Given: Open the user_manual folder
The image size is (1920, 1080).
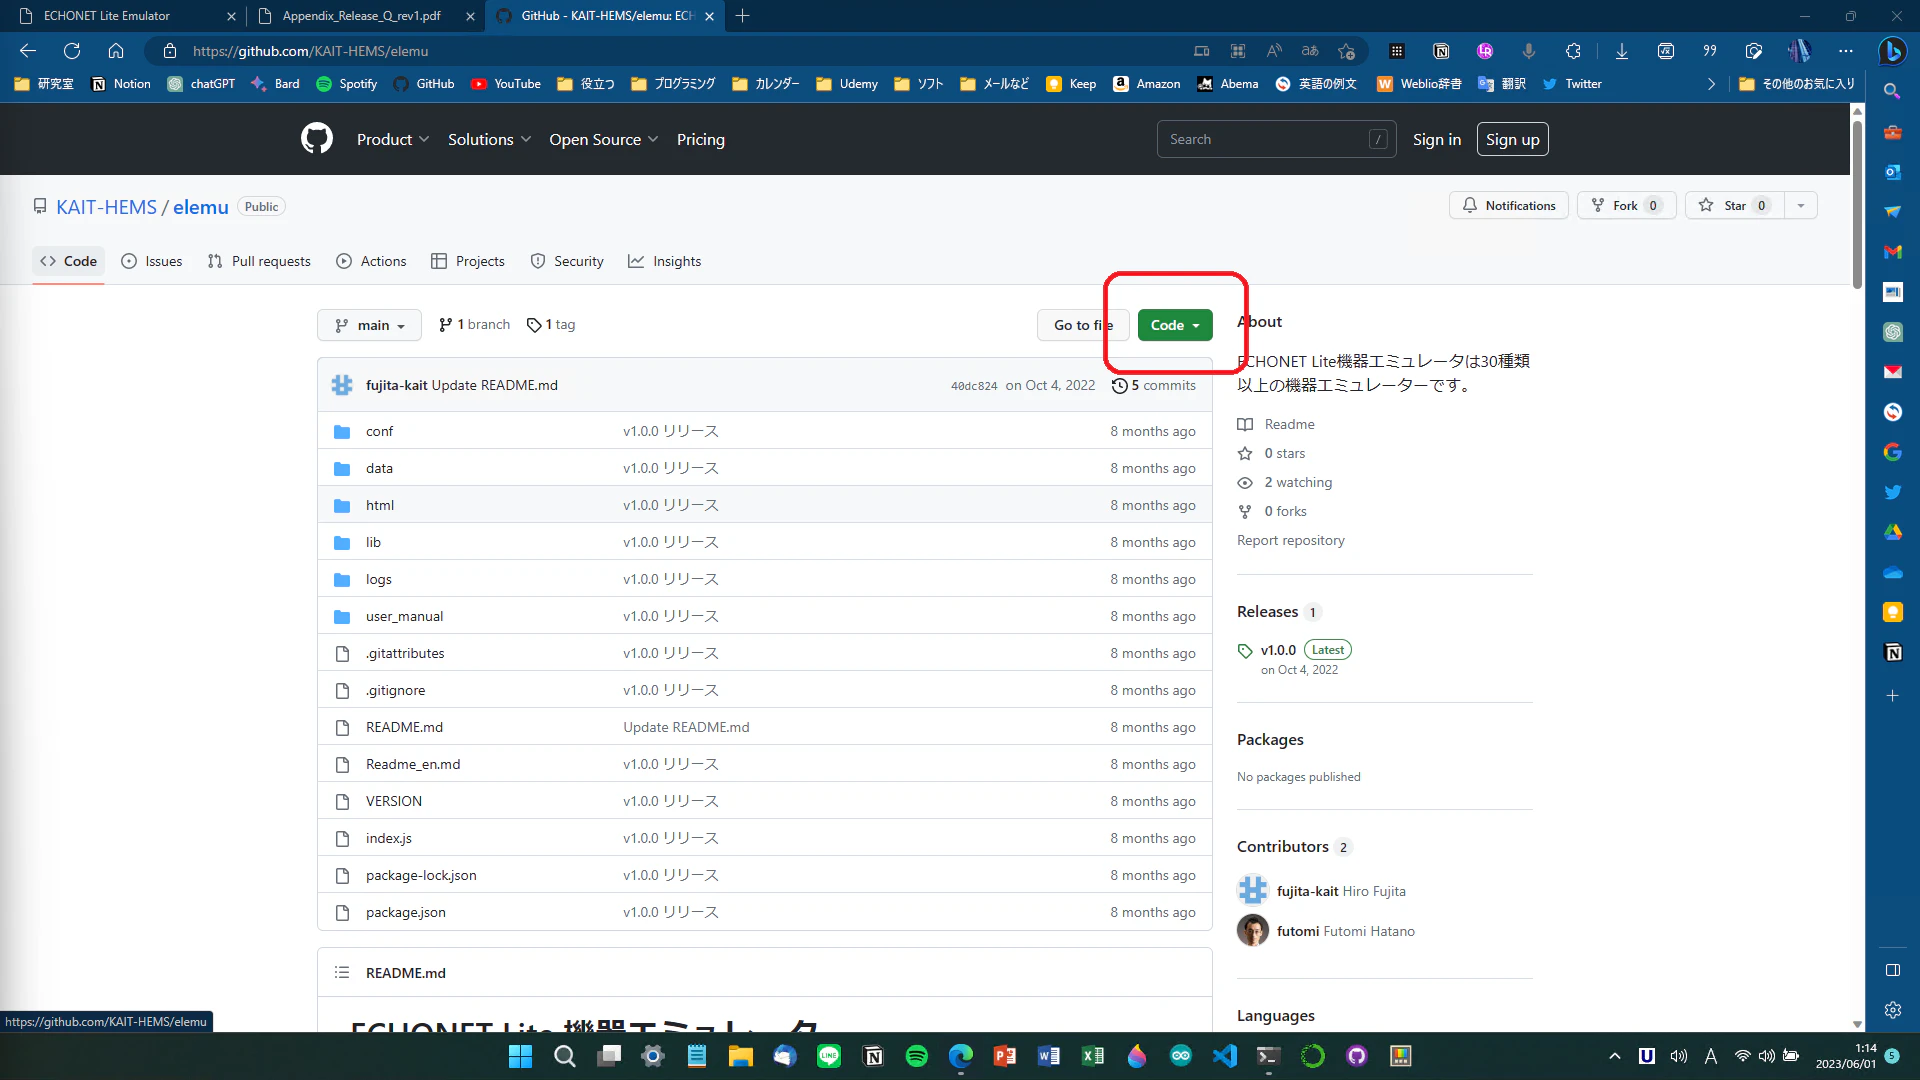Looking at the screenshot, I should tap(404, 616).
